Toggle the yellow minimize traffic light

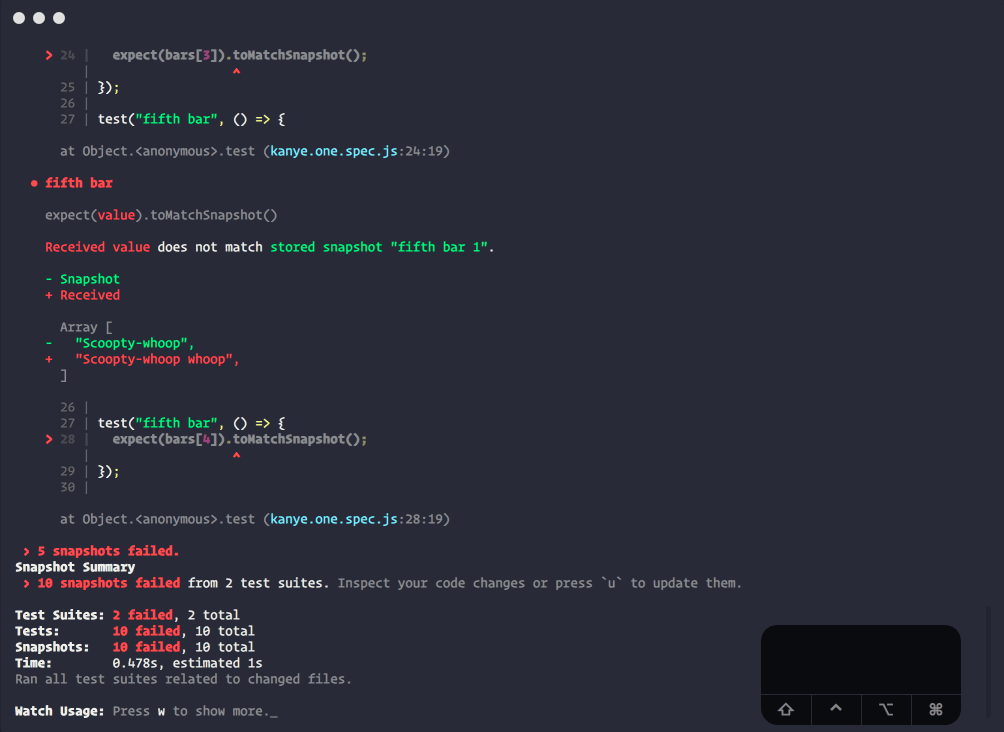(39, 17)
